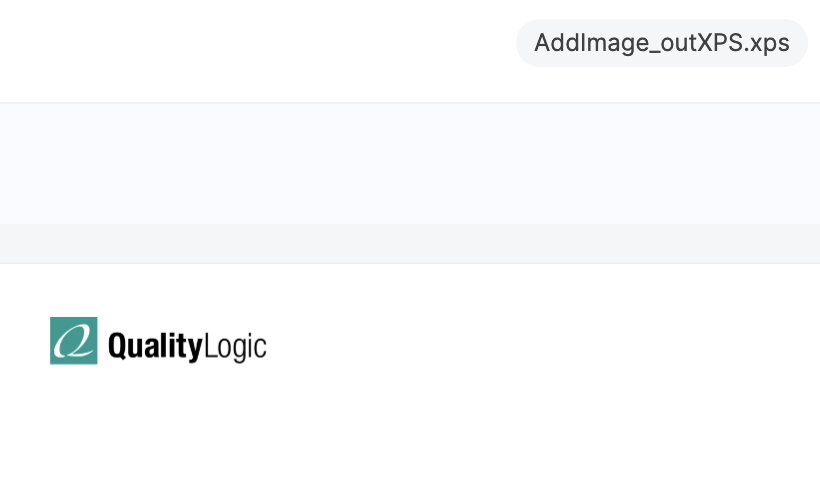Click the empty header area left of file chip
The width and height of the screenshot is (820, 500).
pos(250,45)
